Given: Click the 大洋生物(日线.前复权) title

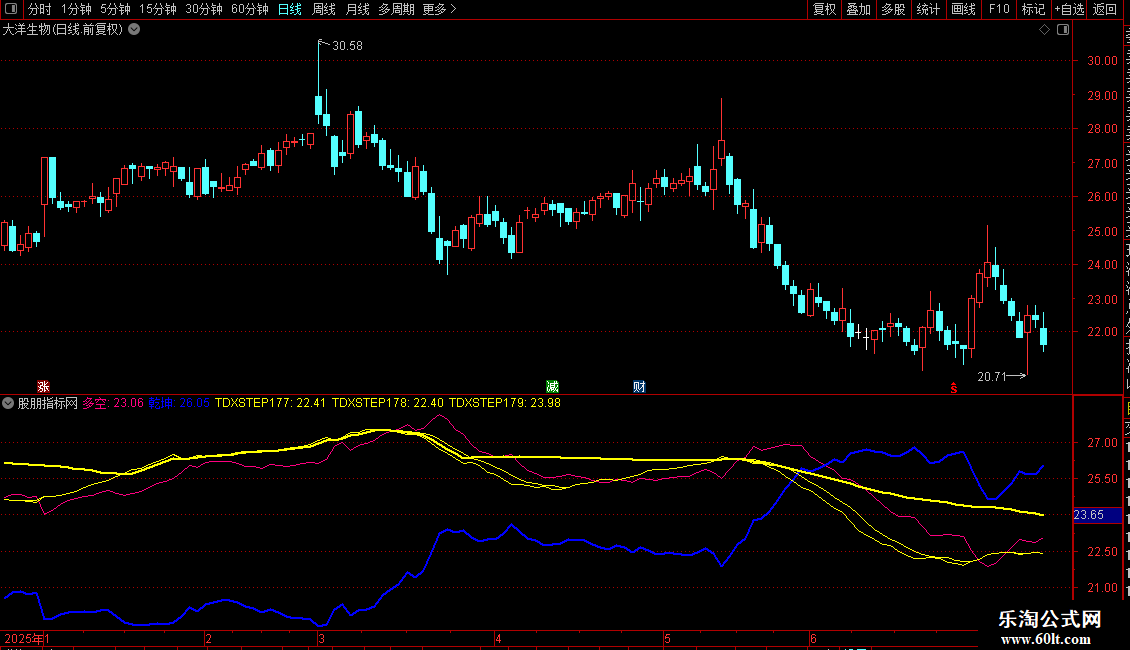Looking at the screenshot, I should pyautogui.click(x=63, y=30).
